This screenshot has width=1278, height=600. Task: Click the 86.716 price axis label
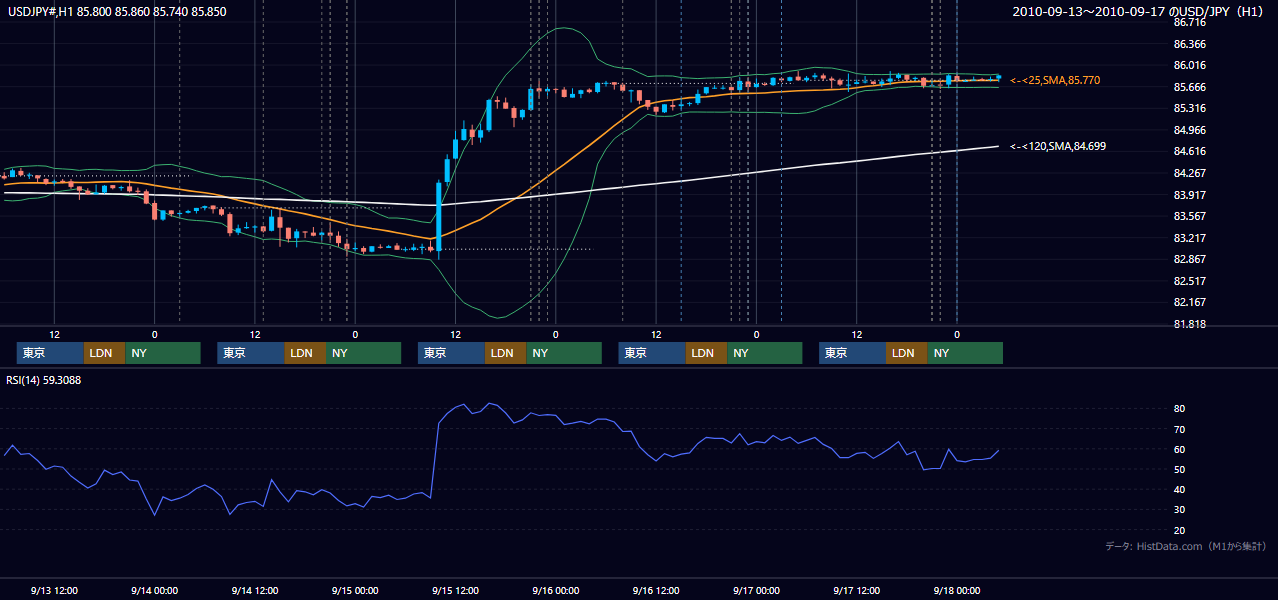click(x=1188, y=22)
